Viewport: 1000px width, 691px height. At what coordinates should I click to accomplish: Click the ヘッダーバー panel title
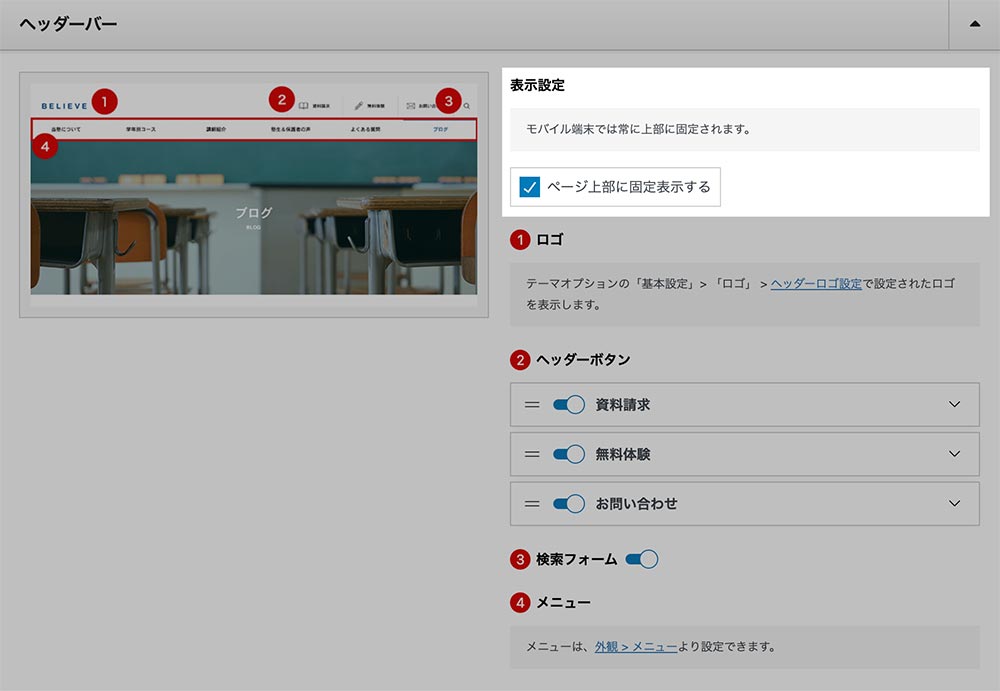(x=68, y=24)
